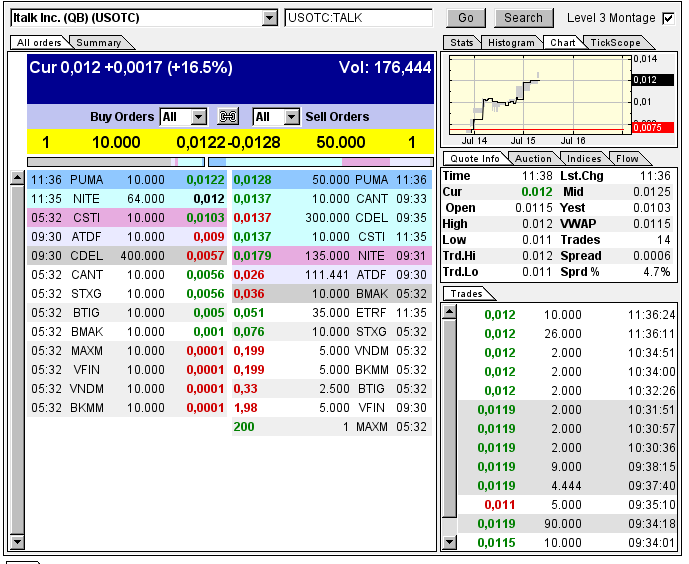
Task: Select MAXM sell order at 200
Action: click(332, 427)
